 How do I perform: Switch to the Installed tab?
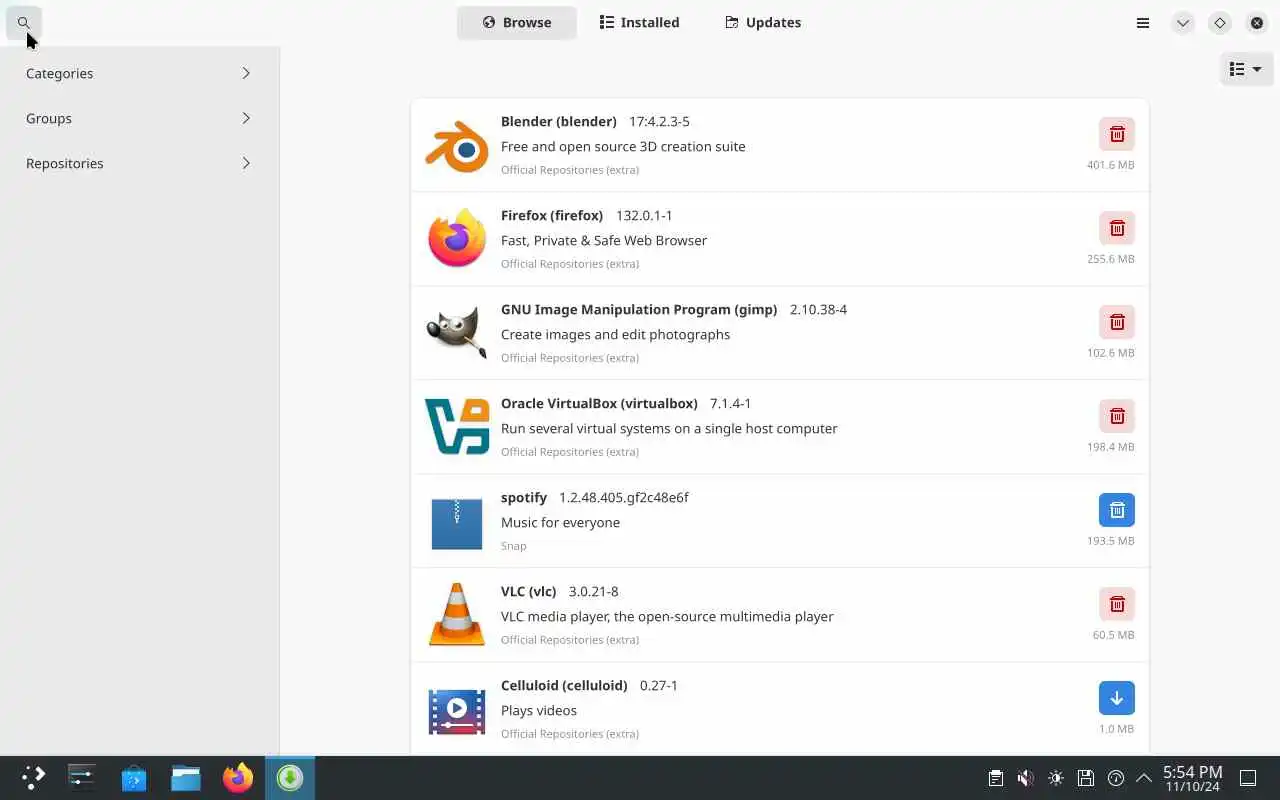coord(639,22)
